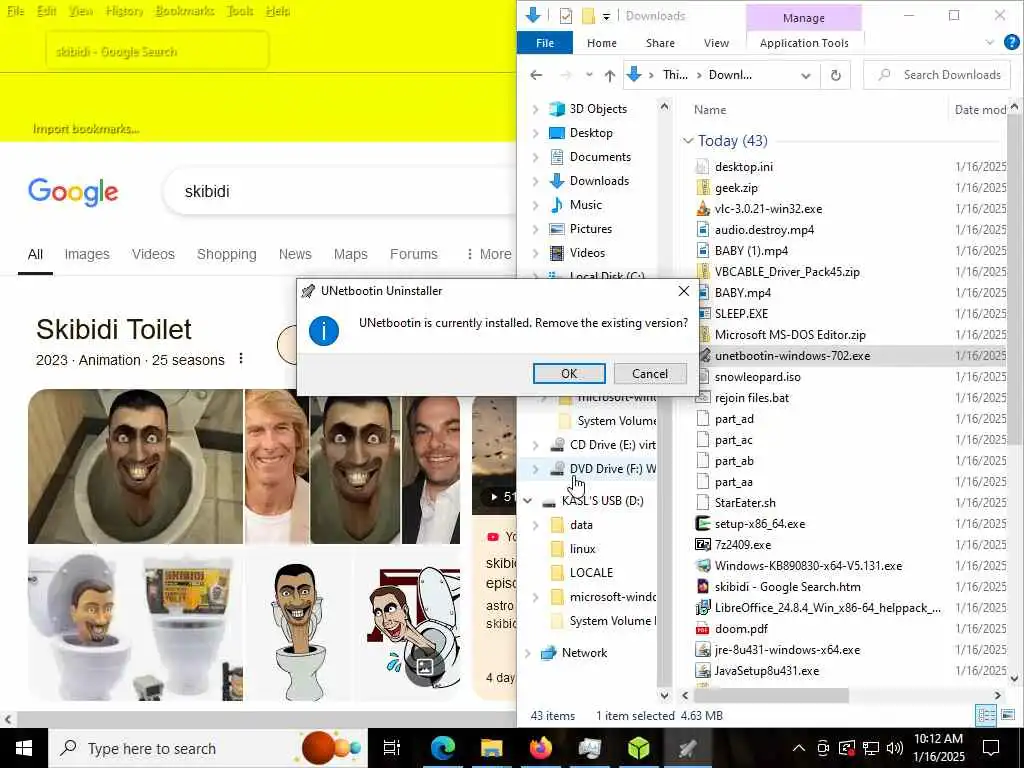The height and width of the screenshot is (768, 1024).
Task: Open Import bookmarks in the browser toolbar
Action: pos(86,129)
